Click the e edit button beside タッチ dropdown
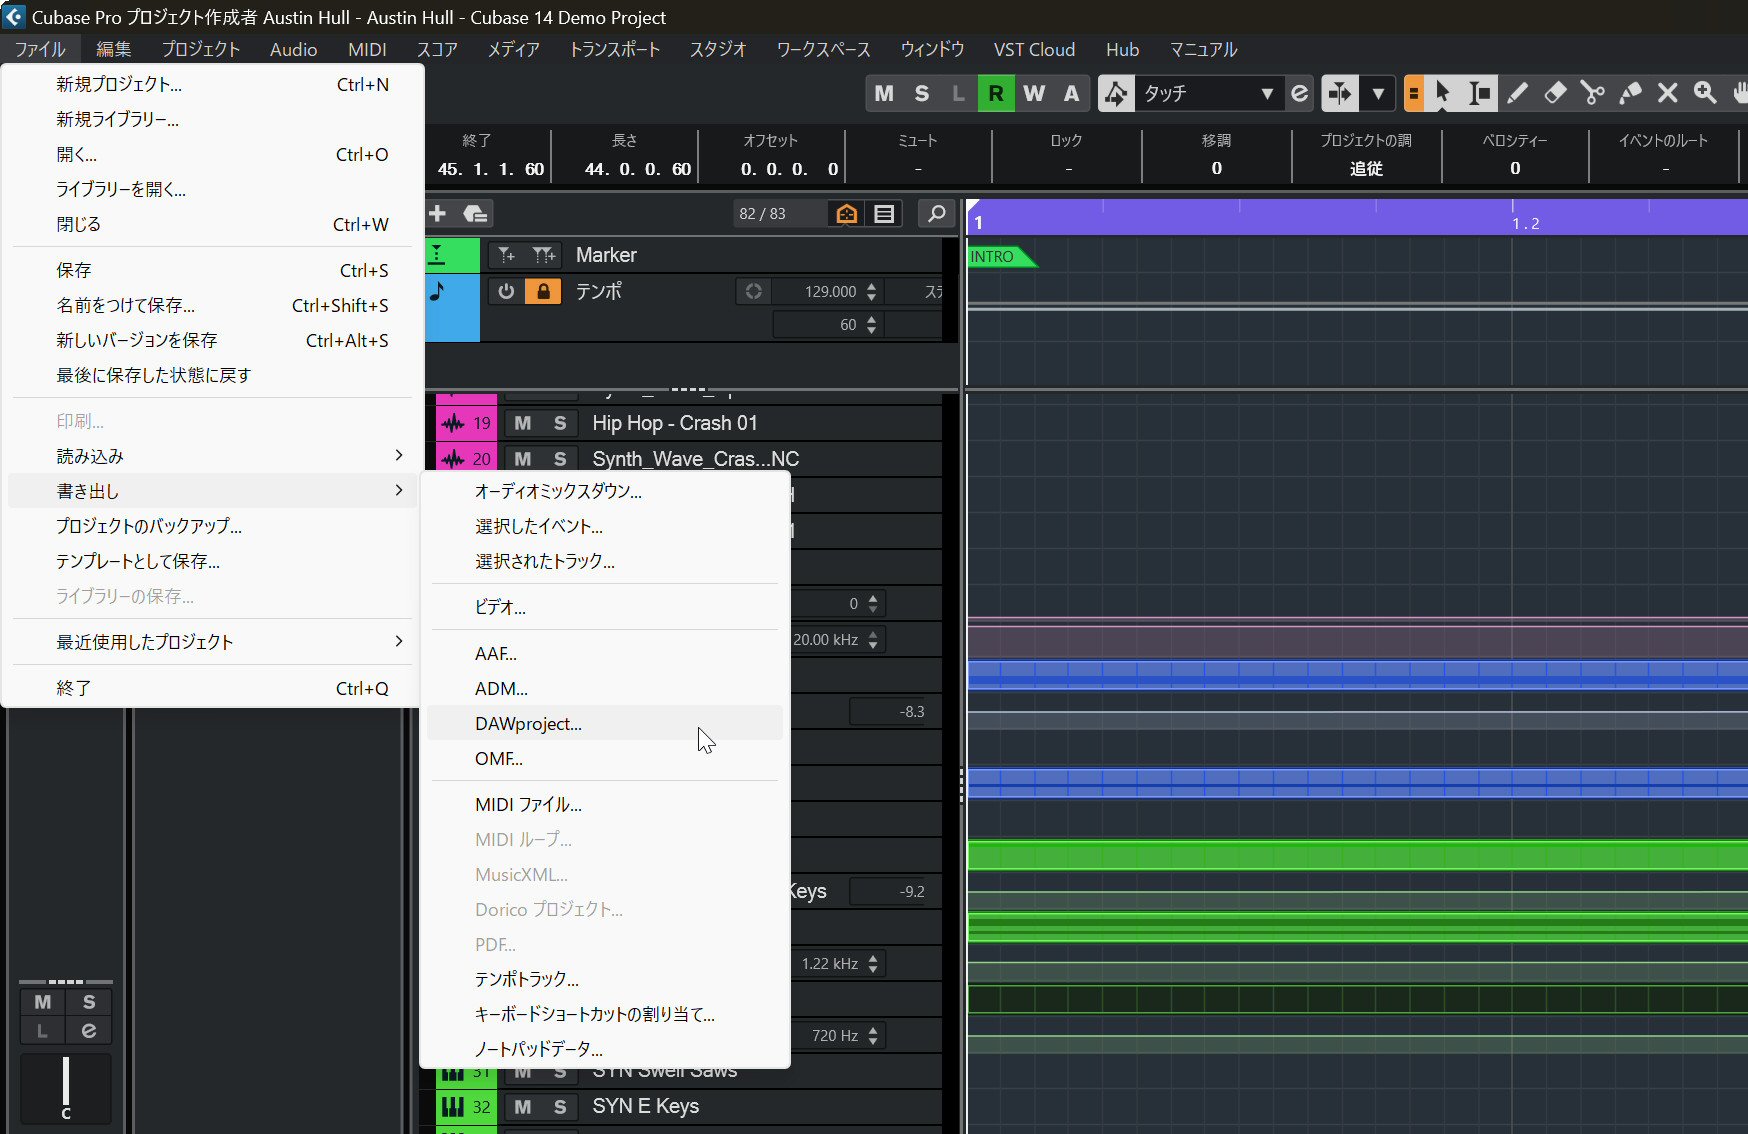Image resolution: width=1748 pixels, height=1134 pixels. point(1299,94)
